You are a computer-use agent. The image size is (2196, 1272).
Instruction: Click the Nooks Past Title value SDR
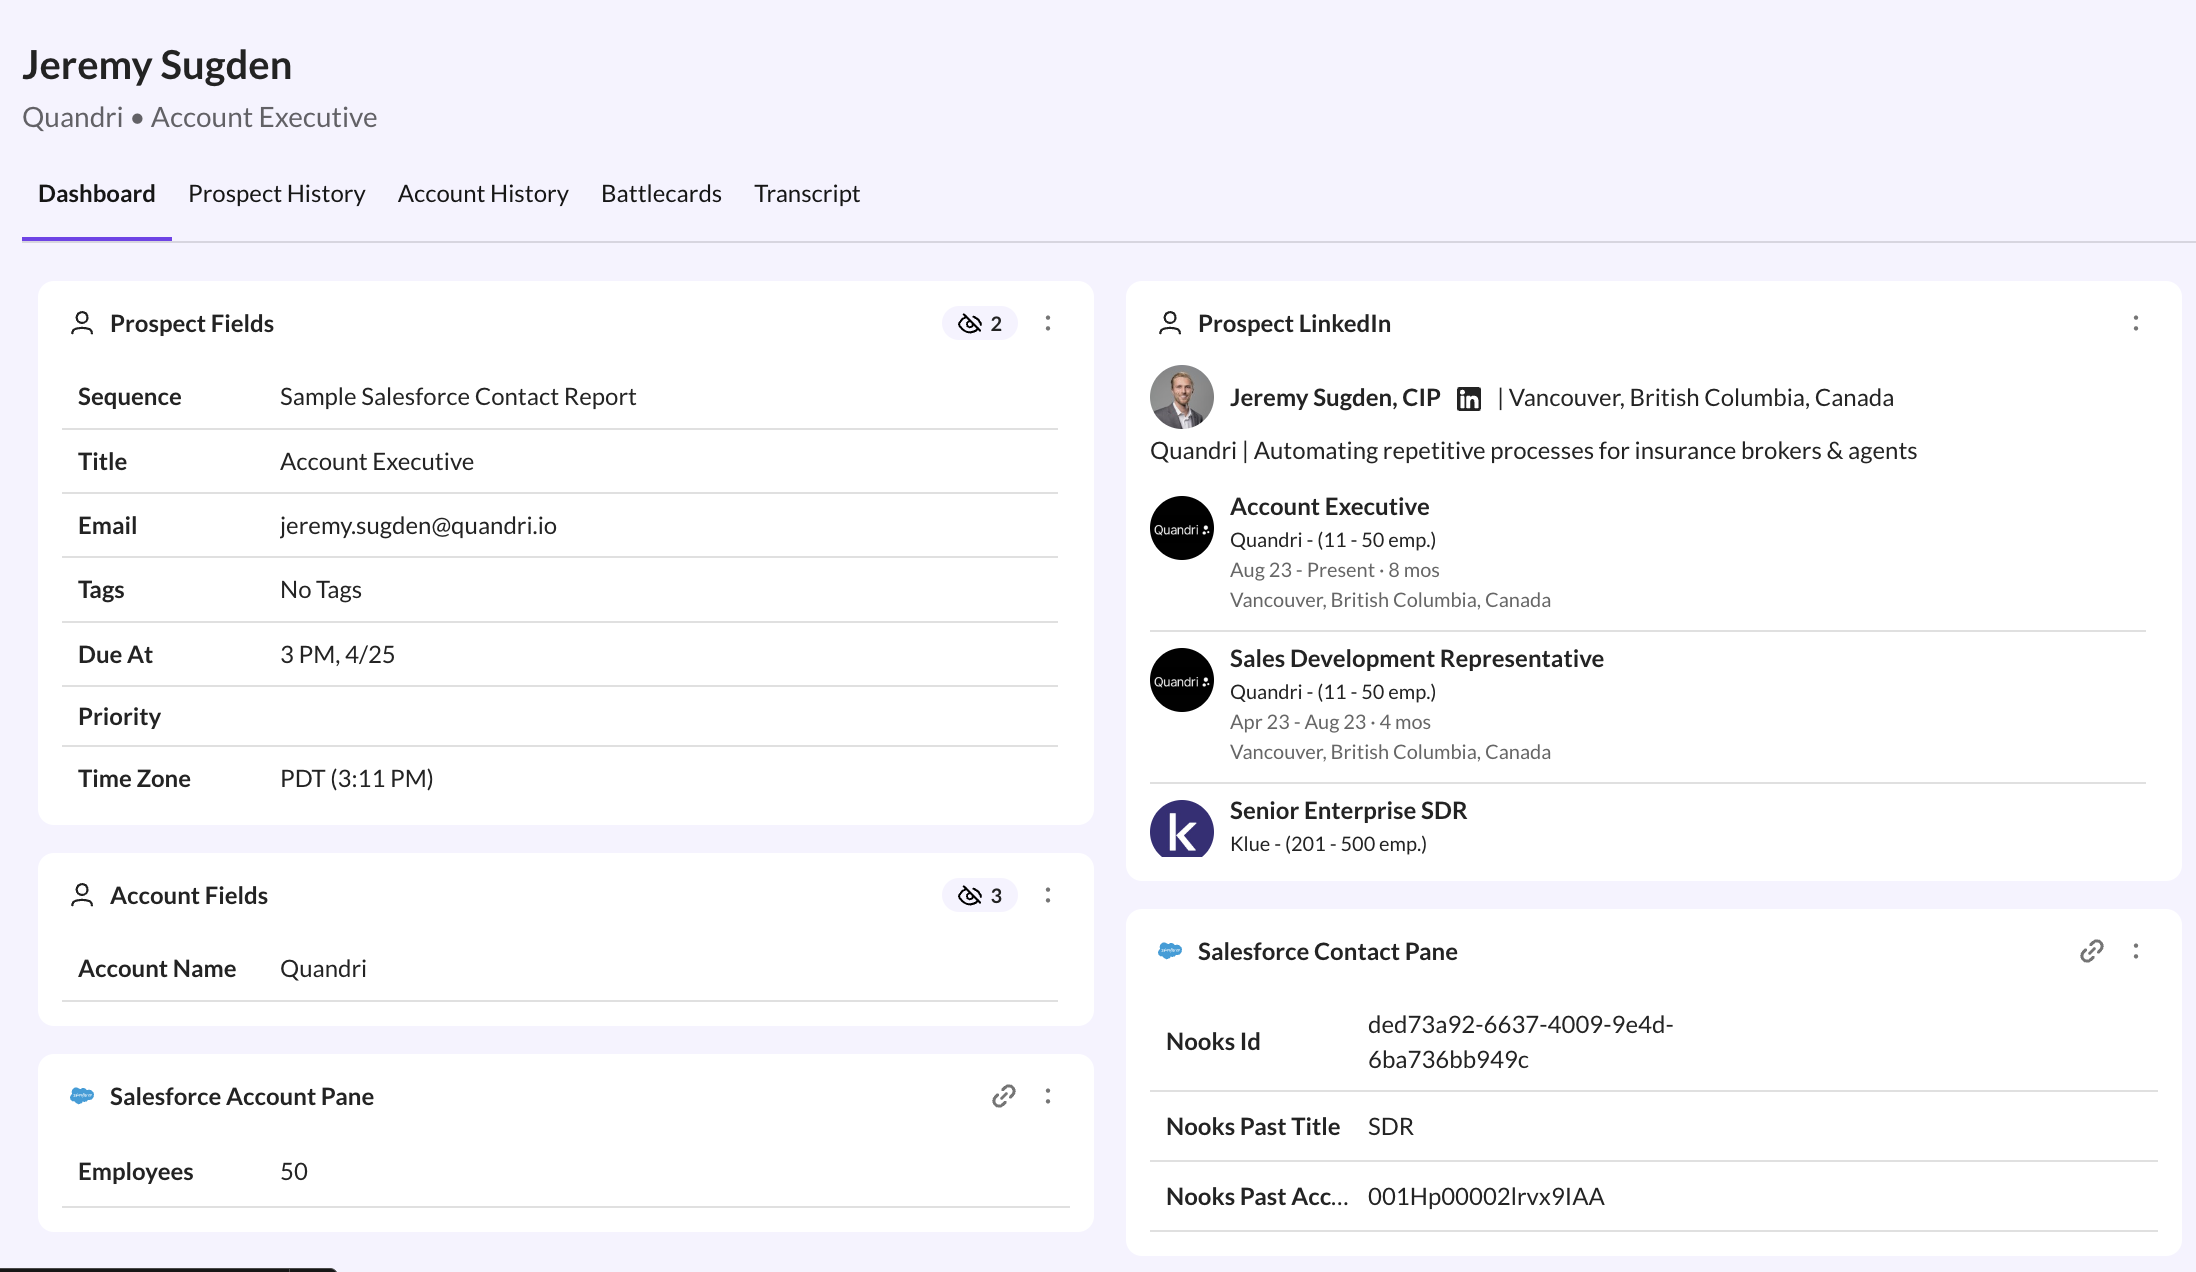pyautogui.click(x=1391, y=1127)
